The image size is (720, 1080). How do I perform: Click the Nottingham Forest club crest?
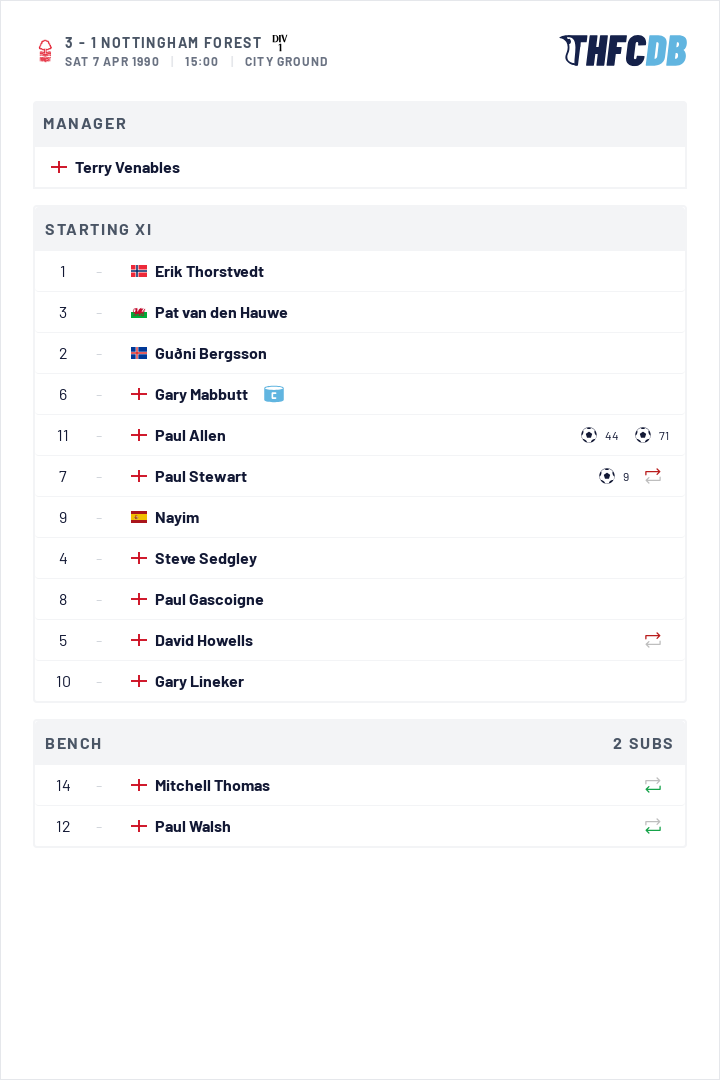tap(45, 51)
